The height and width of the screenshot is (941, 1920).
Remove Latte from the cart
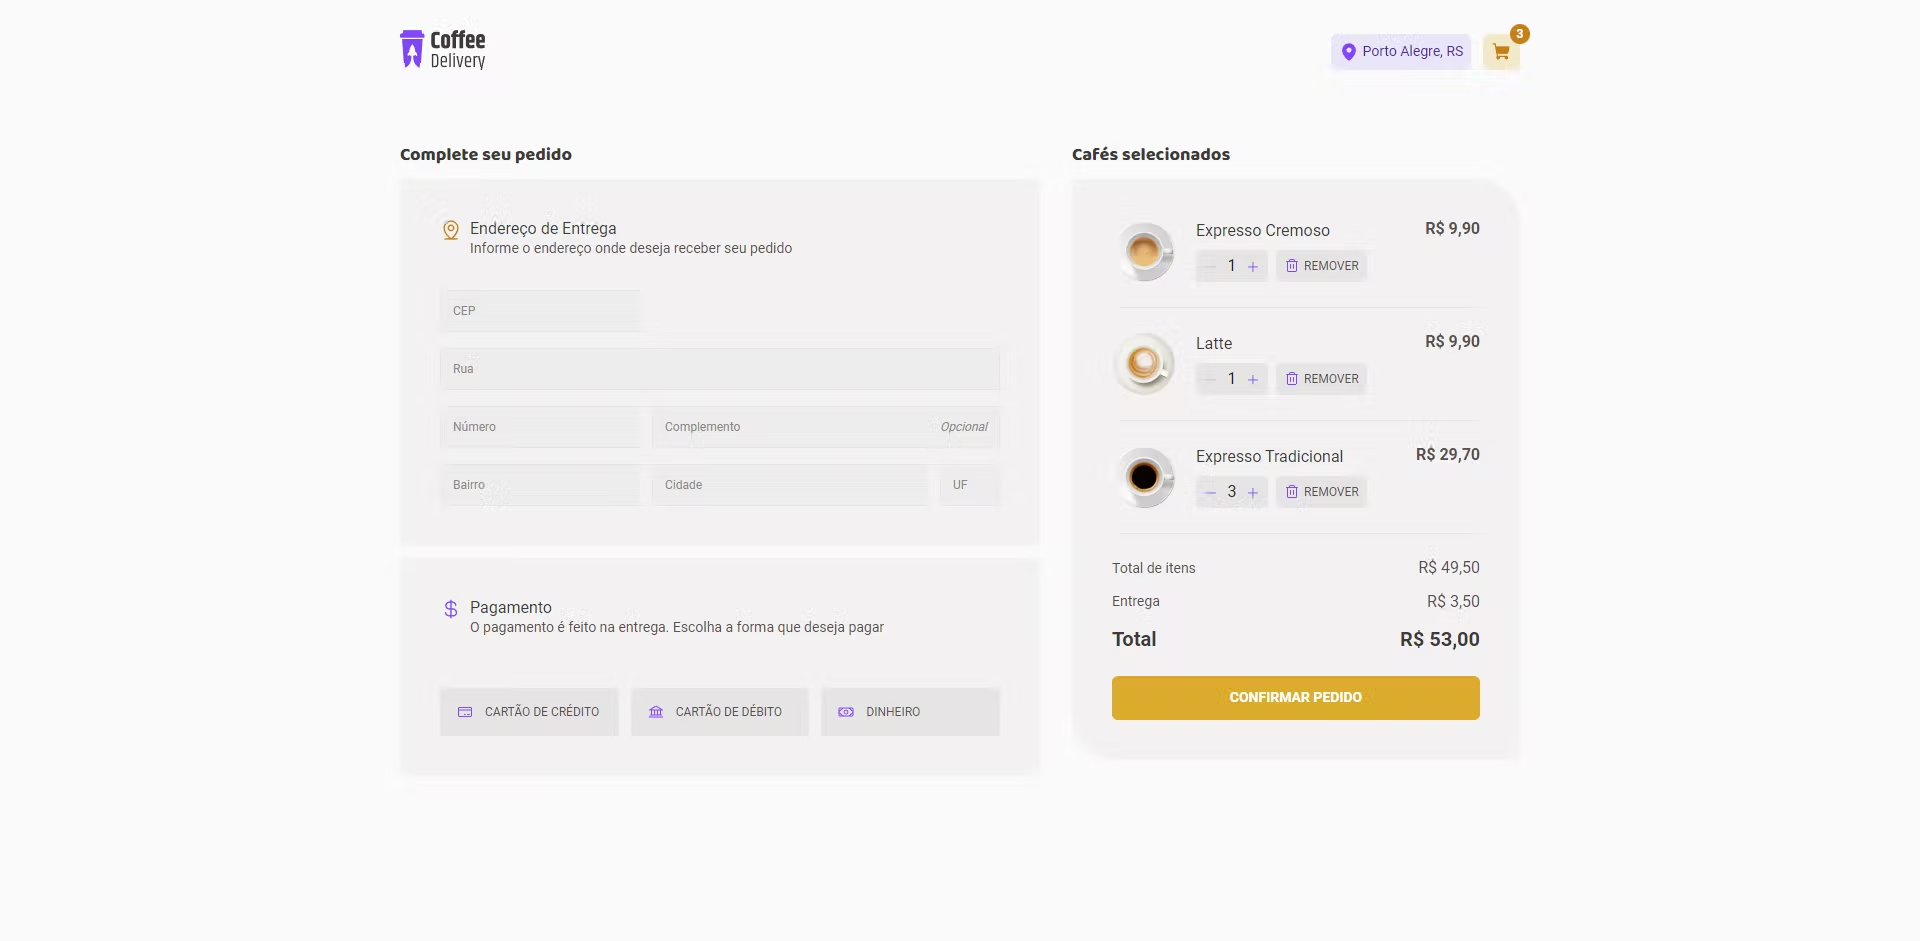[1321, 379]
